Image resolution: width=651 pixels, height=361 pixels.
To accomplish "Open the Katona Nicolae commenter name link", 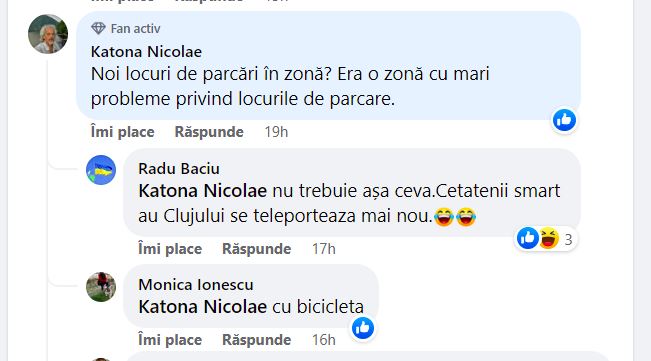I will pyautogui.click(x=146, y=52).
